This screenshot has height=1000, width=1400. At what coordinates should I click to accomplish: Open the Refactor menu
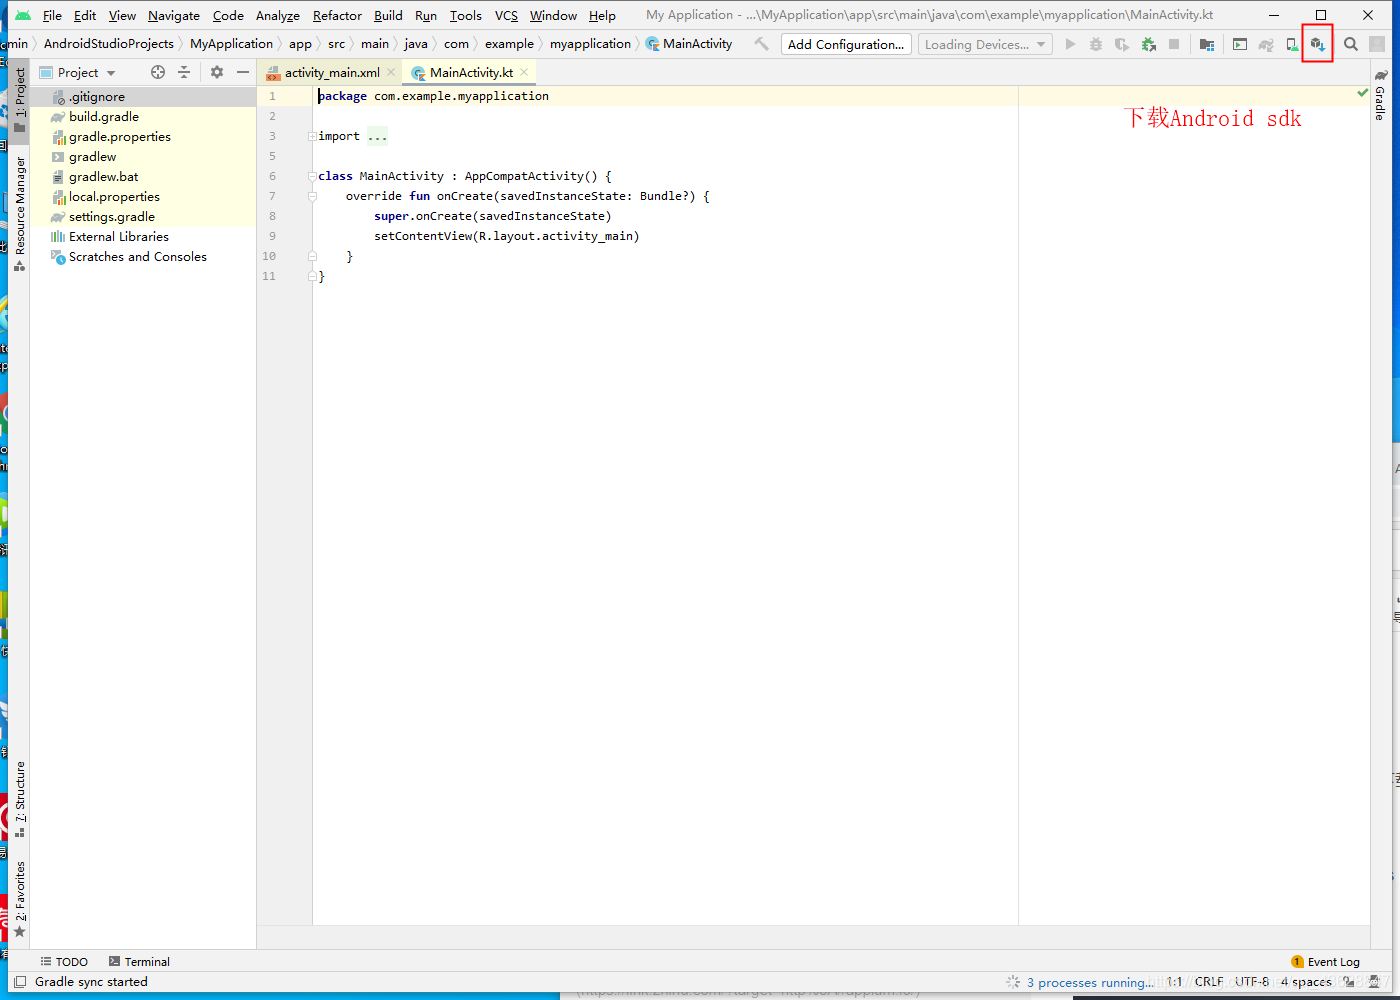tap(337, 15)
